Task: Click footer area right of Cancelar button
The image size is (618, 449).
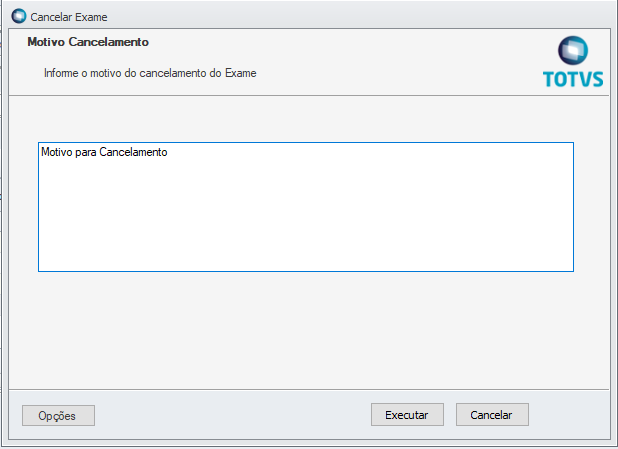Action: tap(570, 415)
